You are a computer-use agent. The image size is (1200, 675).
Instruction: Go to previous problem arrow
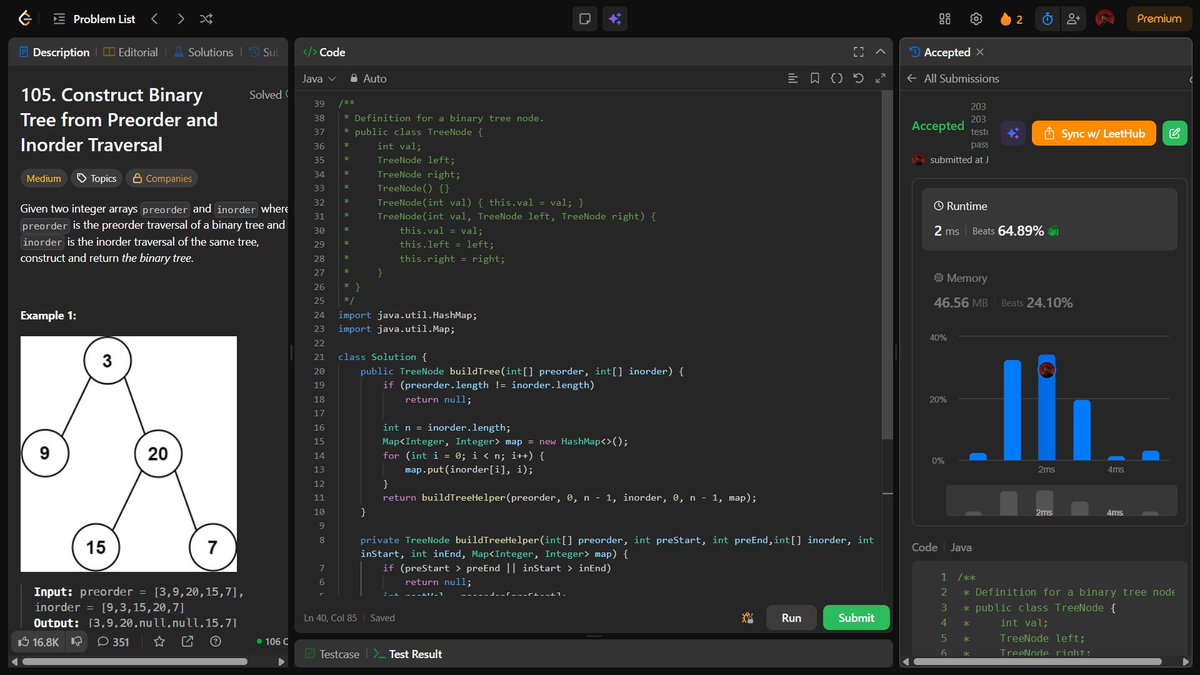[154, 18]
